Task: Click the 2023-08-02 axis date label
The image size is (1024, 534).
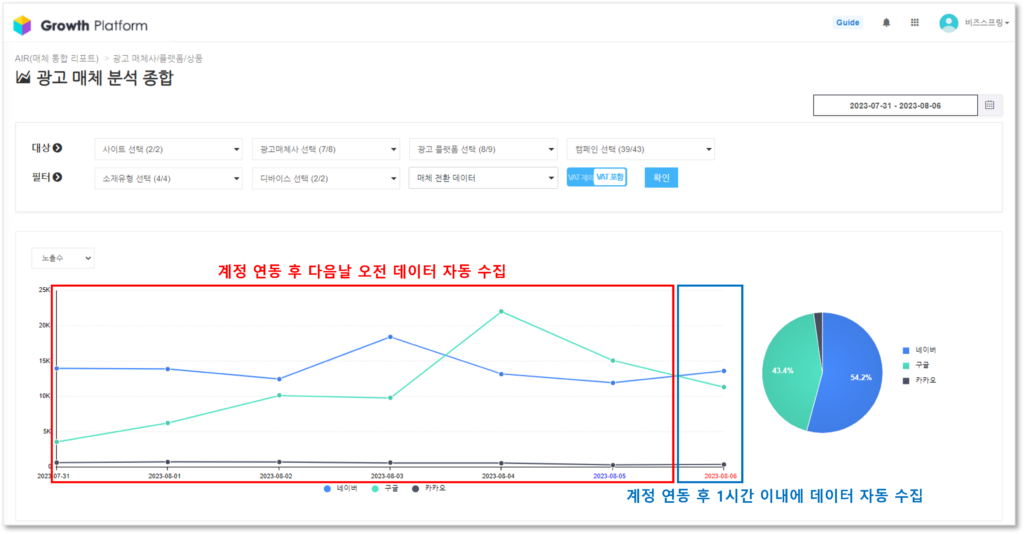Action: pos(276,477)
